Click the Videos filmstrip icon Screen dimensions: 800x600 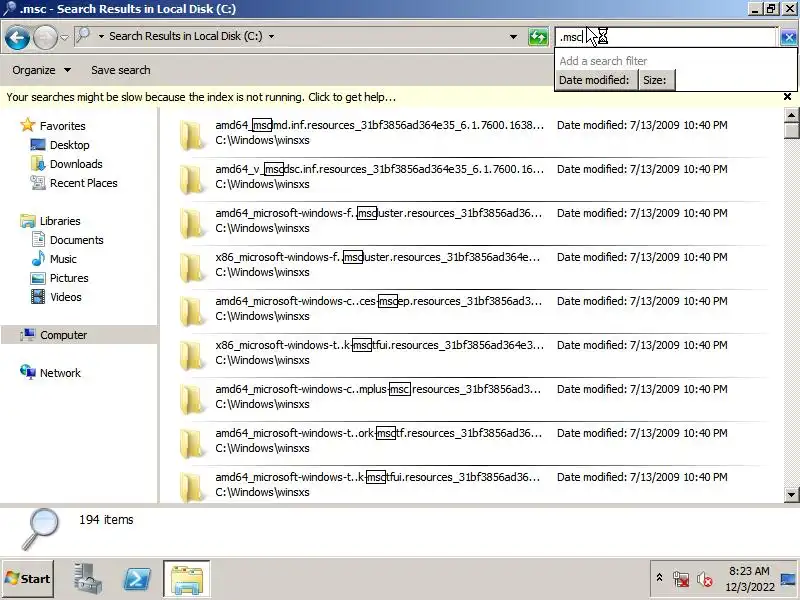(x=38, y=296)
